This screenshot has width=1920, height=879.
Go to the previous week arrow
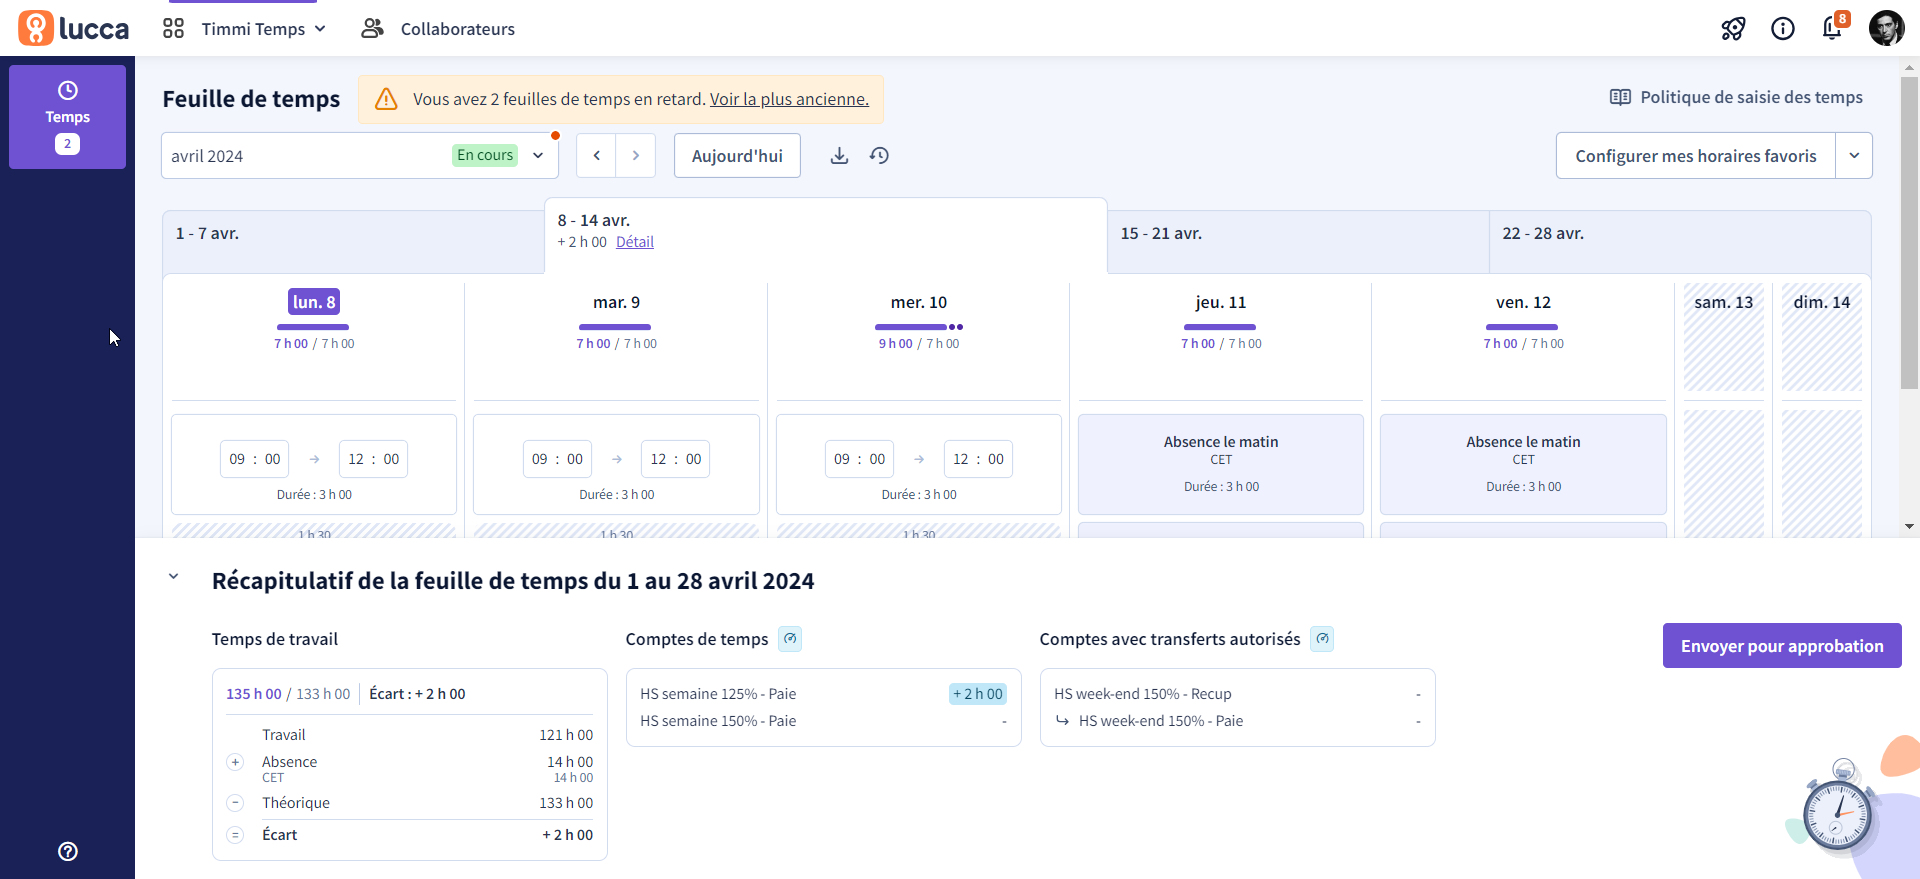coord(597,155)
